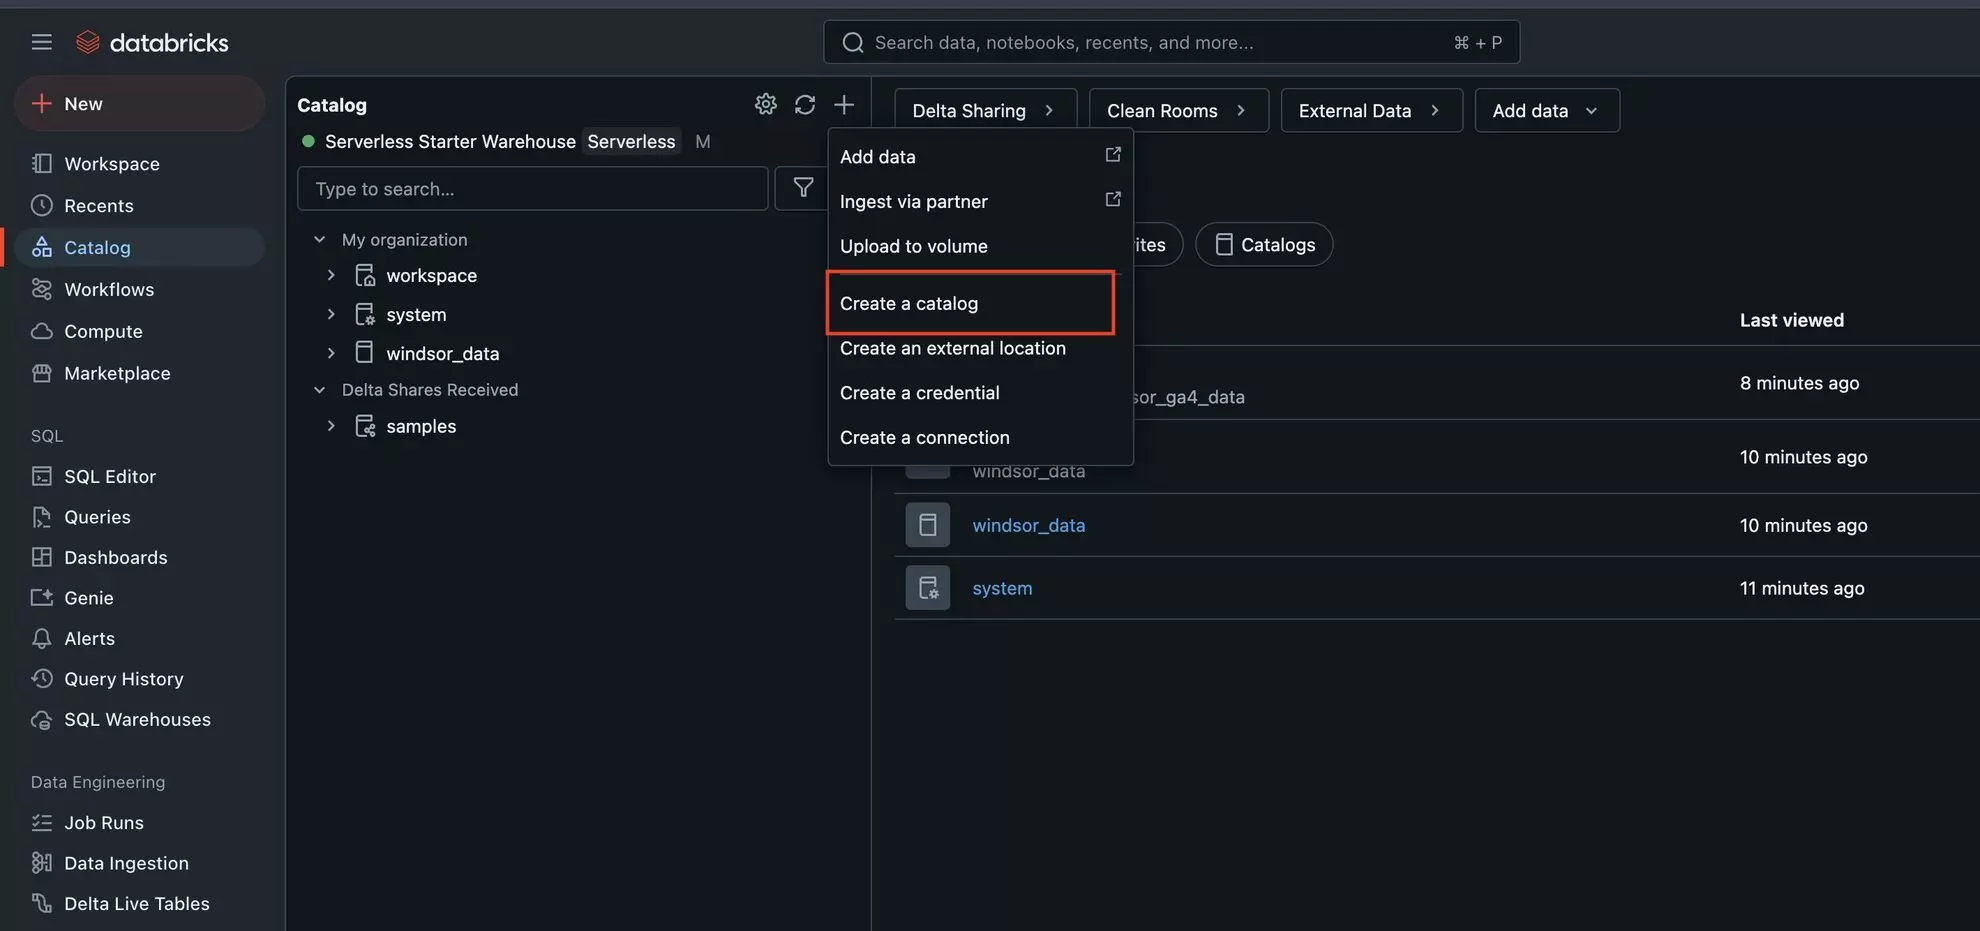Expand the samples share node
Viewport: 1980px width, 931px height.
point(331,426)
